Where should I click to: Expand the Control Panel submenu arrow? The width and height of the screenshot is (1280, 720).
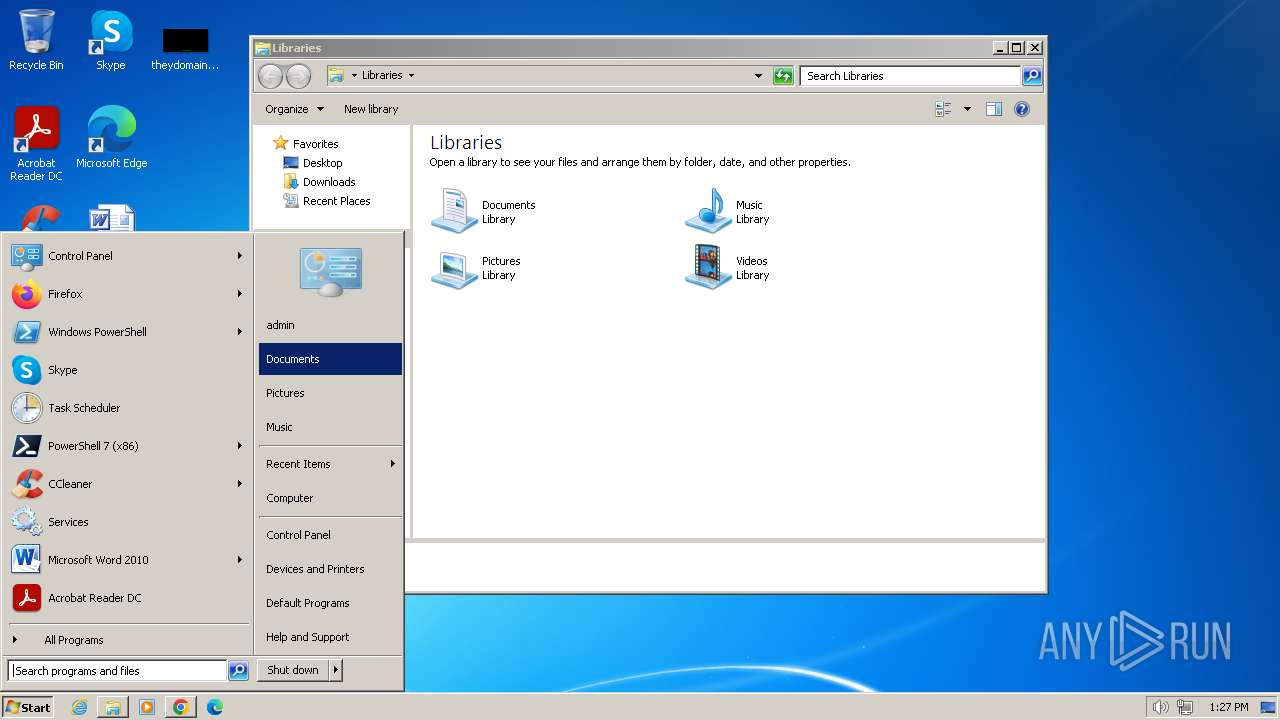pos(240,256)
